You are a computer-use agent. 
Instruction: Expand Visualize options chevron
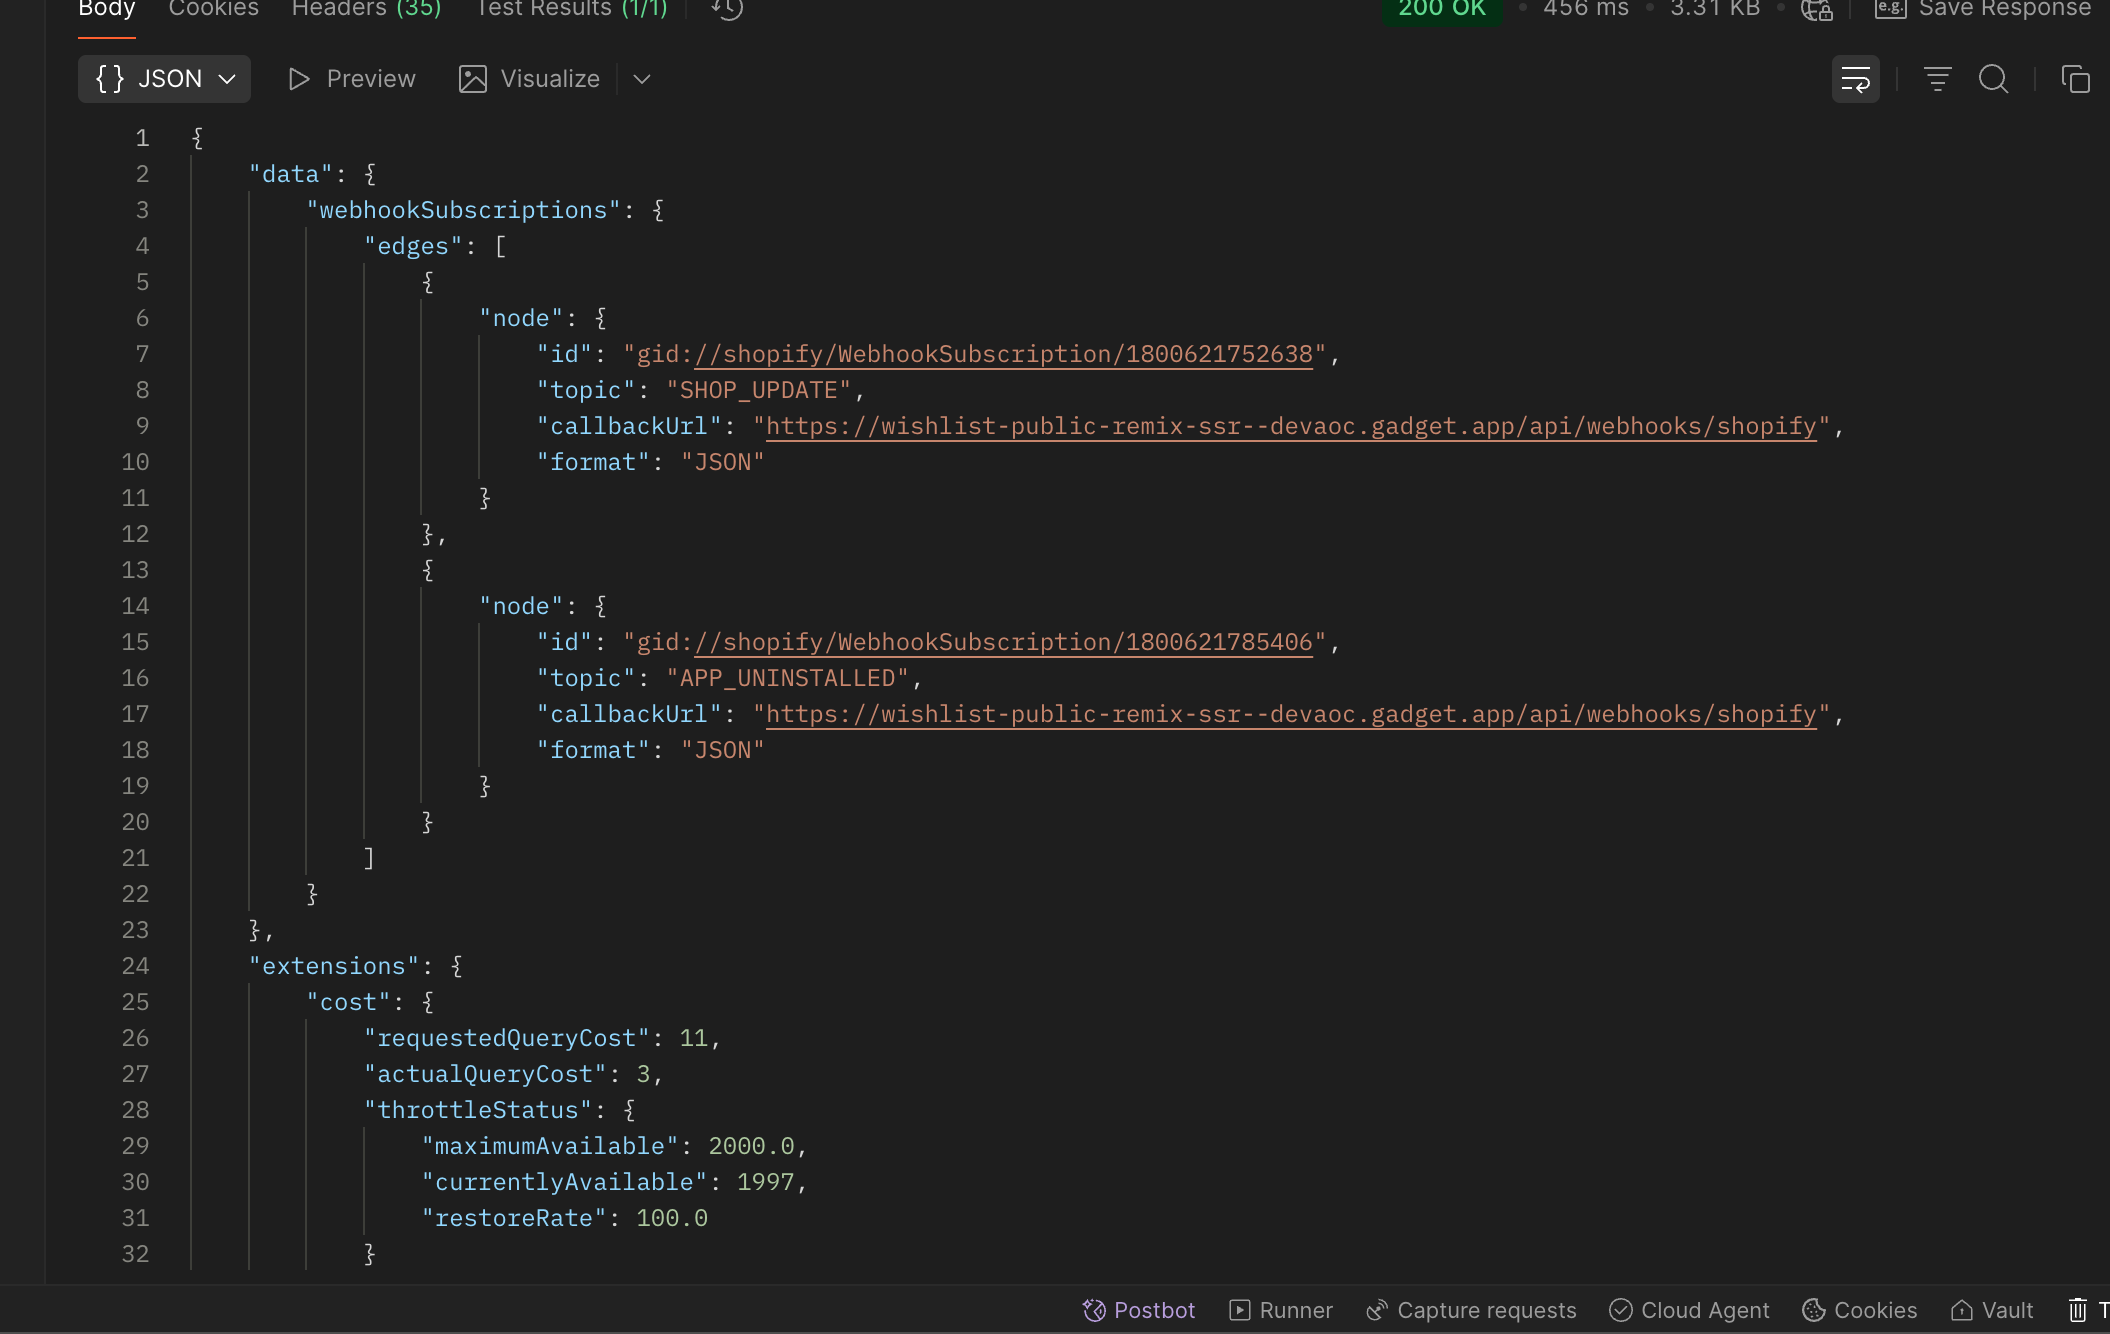[642, 79]
